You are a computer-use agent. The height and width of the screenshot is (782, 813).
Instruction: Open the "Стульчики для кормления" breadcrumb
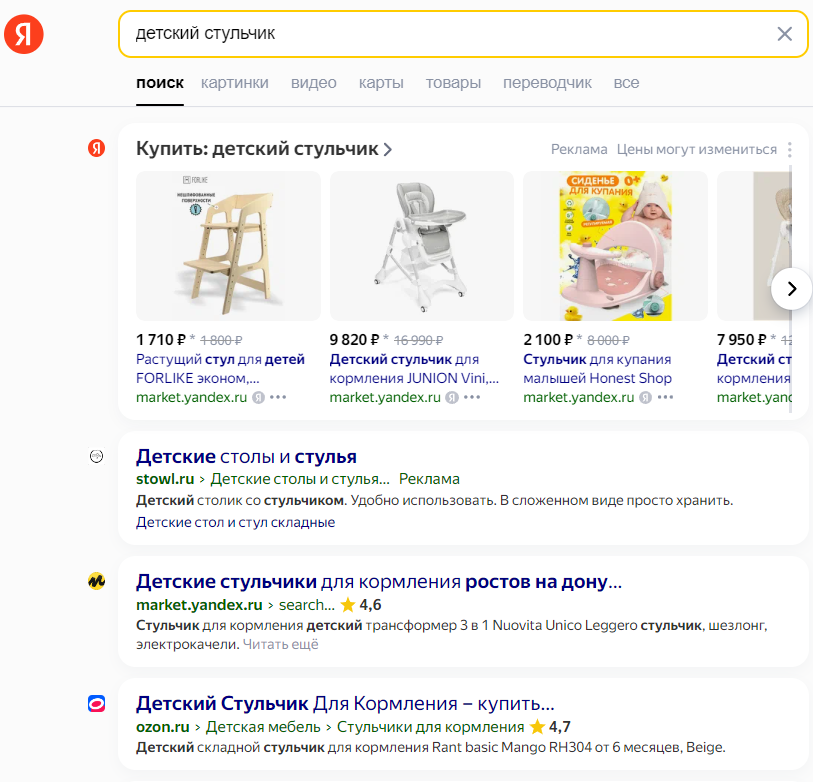[430, 727]
